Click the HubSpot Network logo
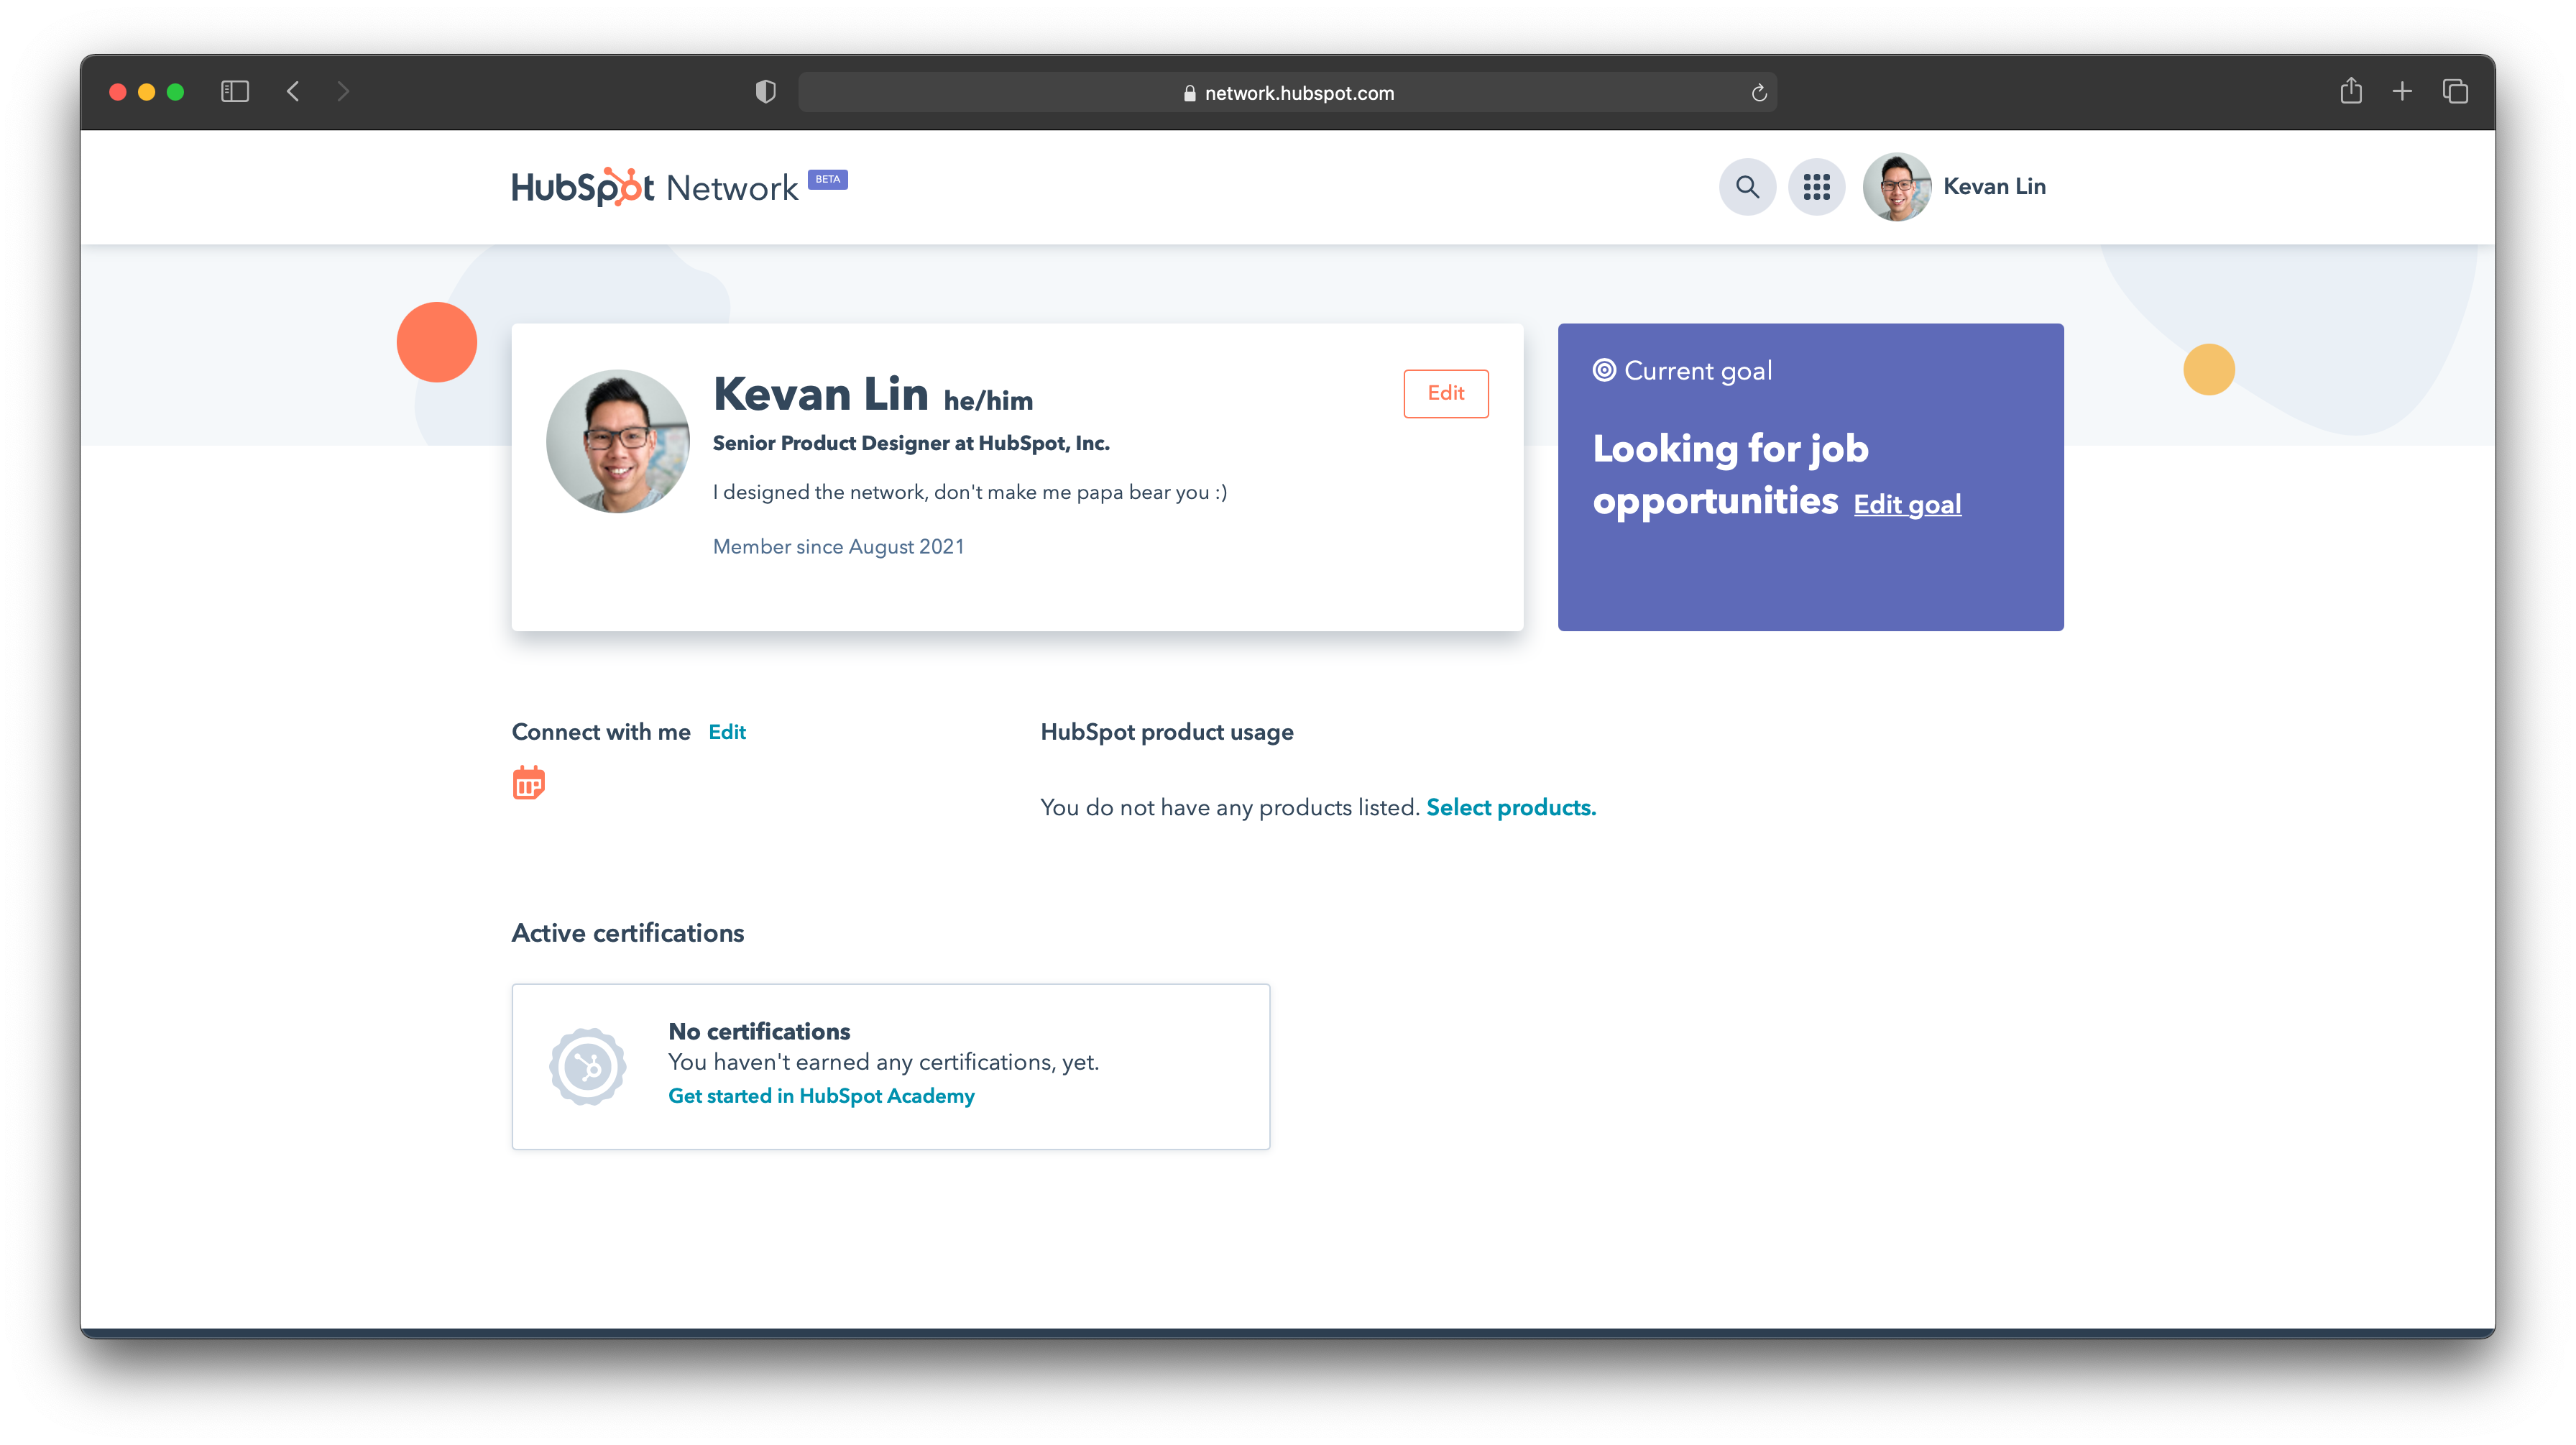This screenshot has height=1445, width=2576. [x=655, y=187]
